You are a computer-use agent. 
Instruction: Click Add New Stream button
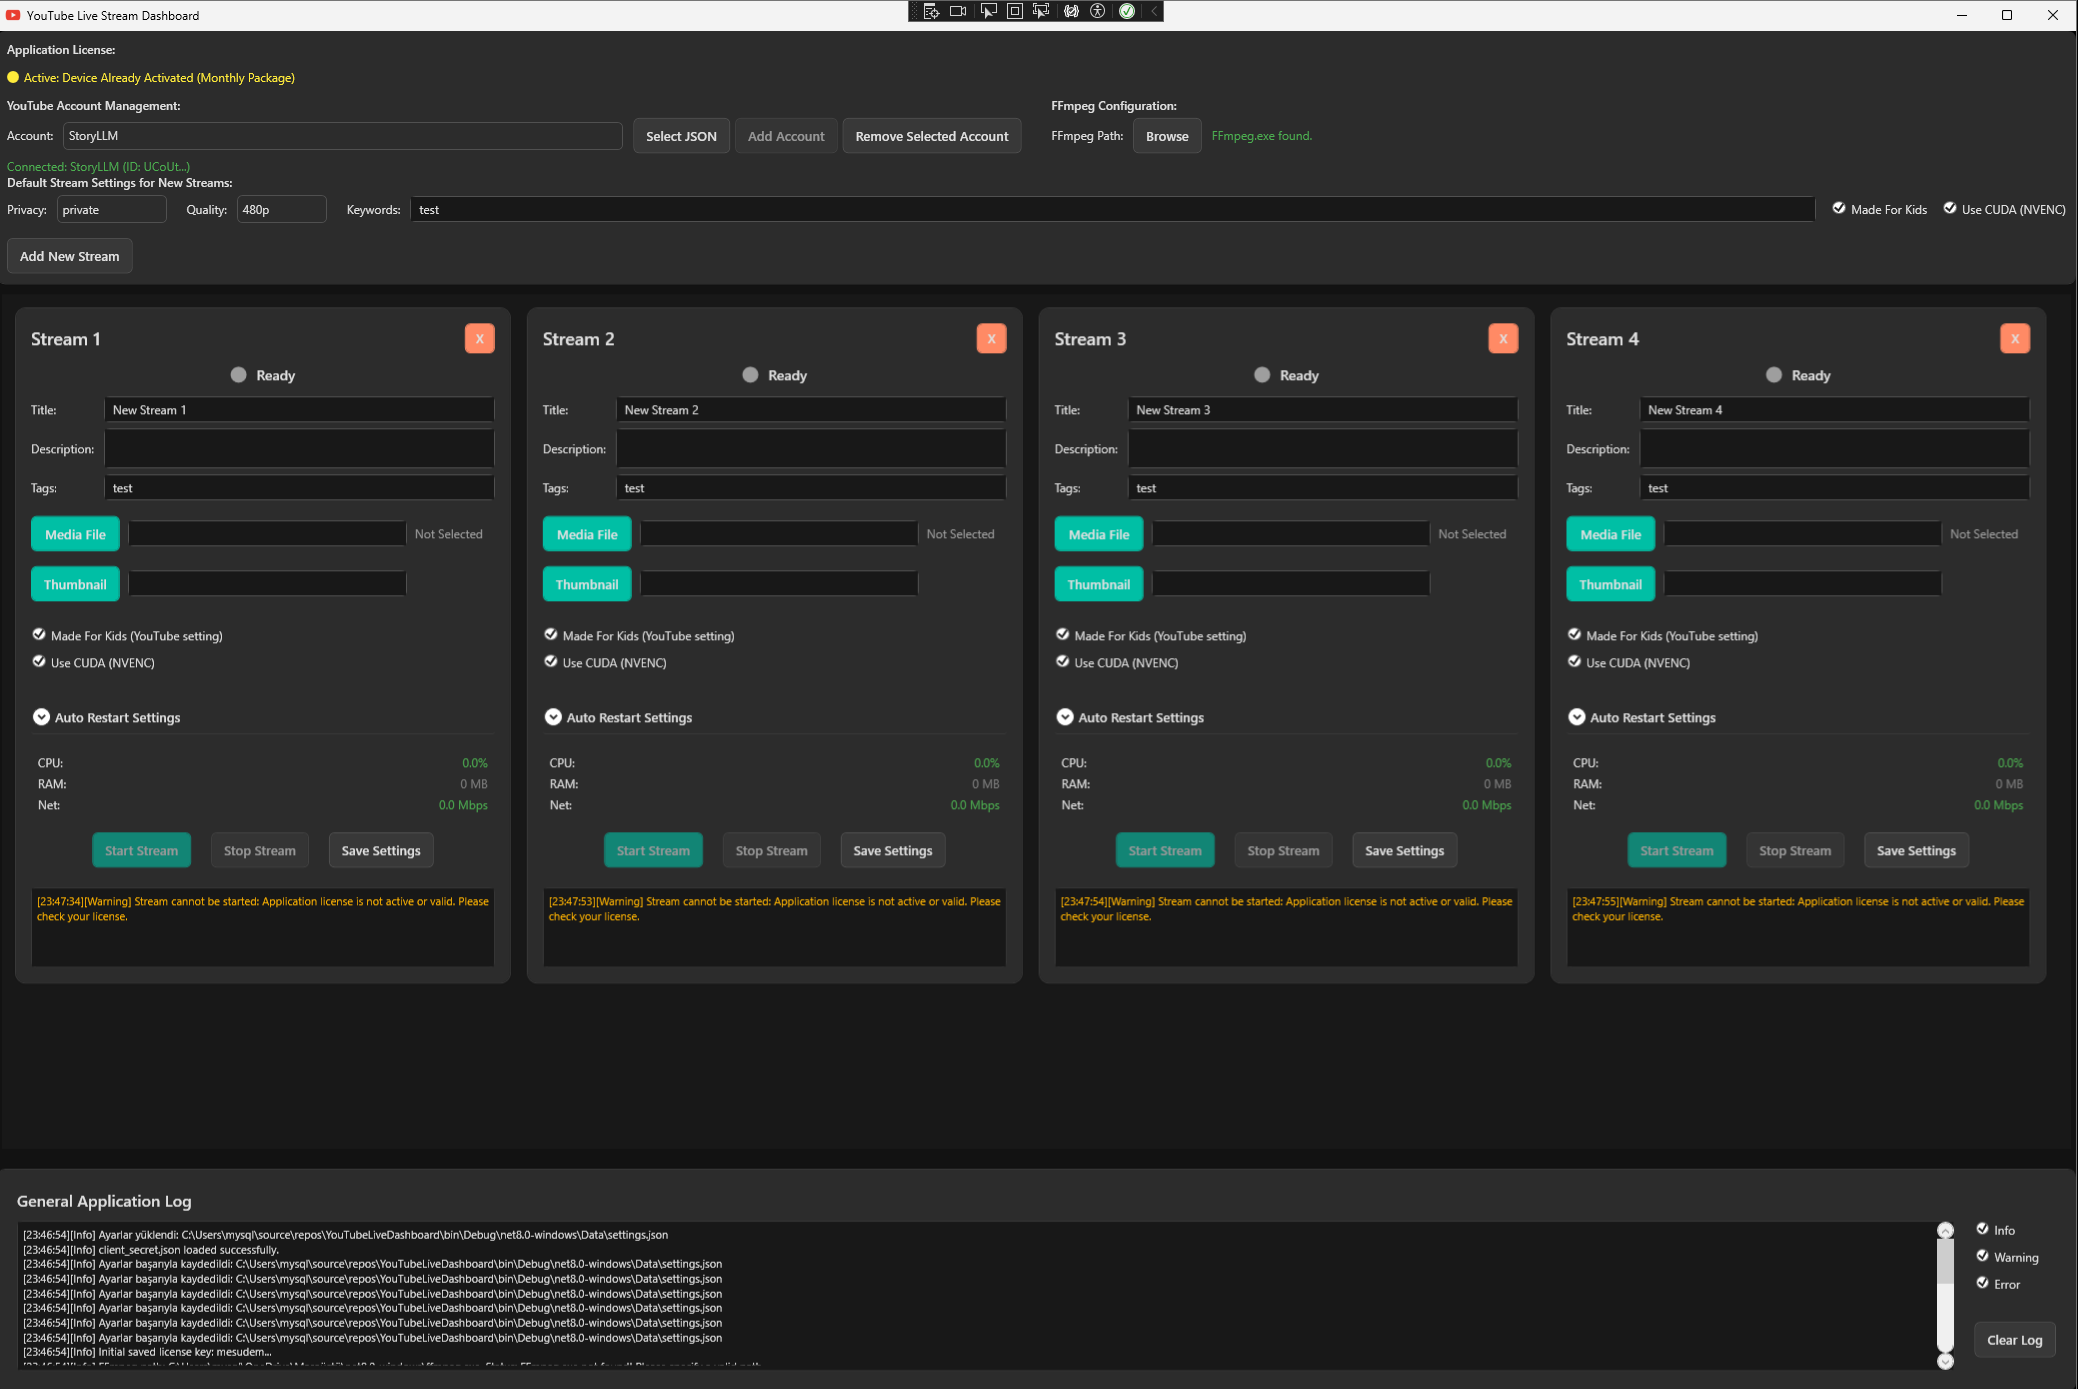click(x=70, y=256)
